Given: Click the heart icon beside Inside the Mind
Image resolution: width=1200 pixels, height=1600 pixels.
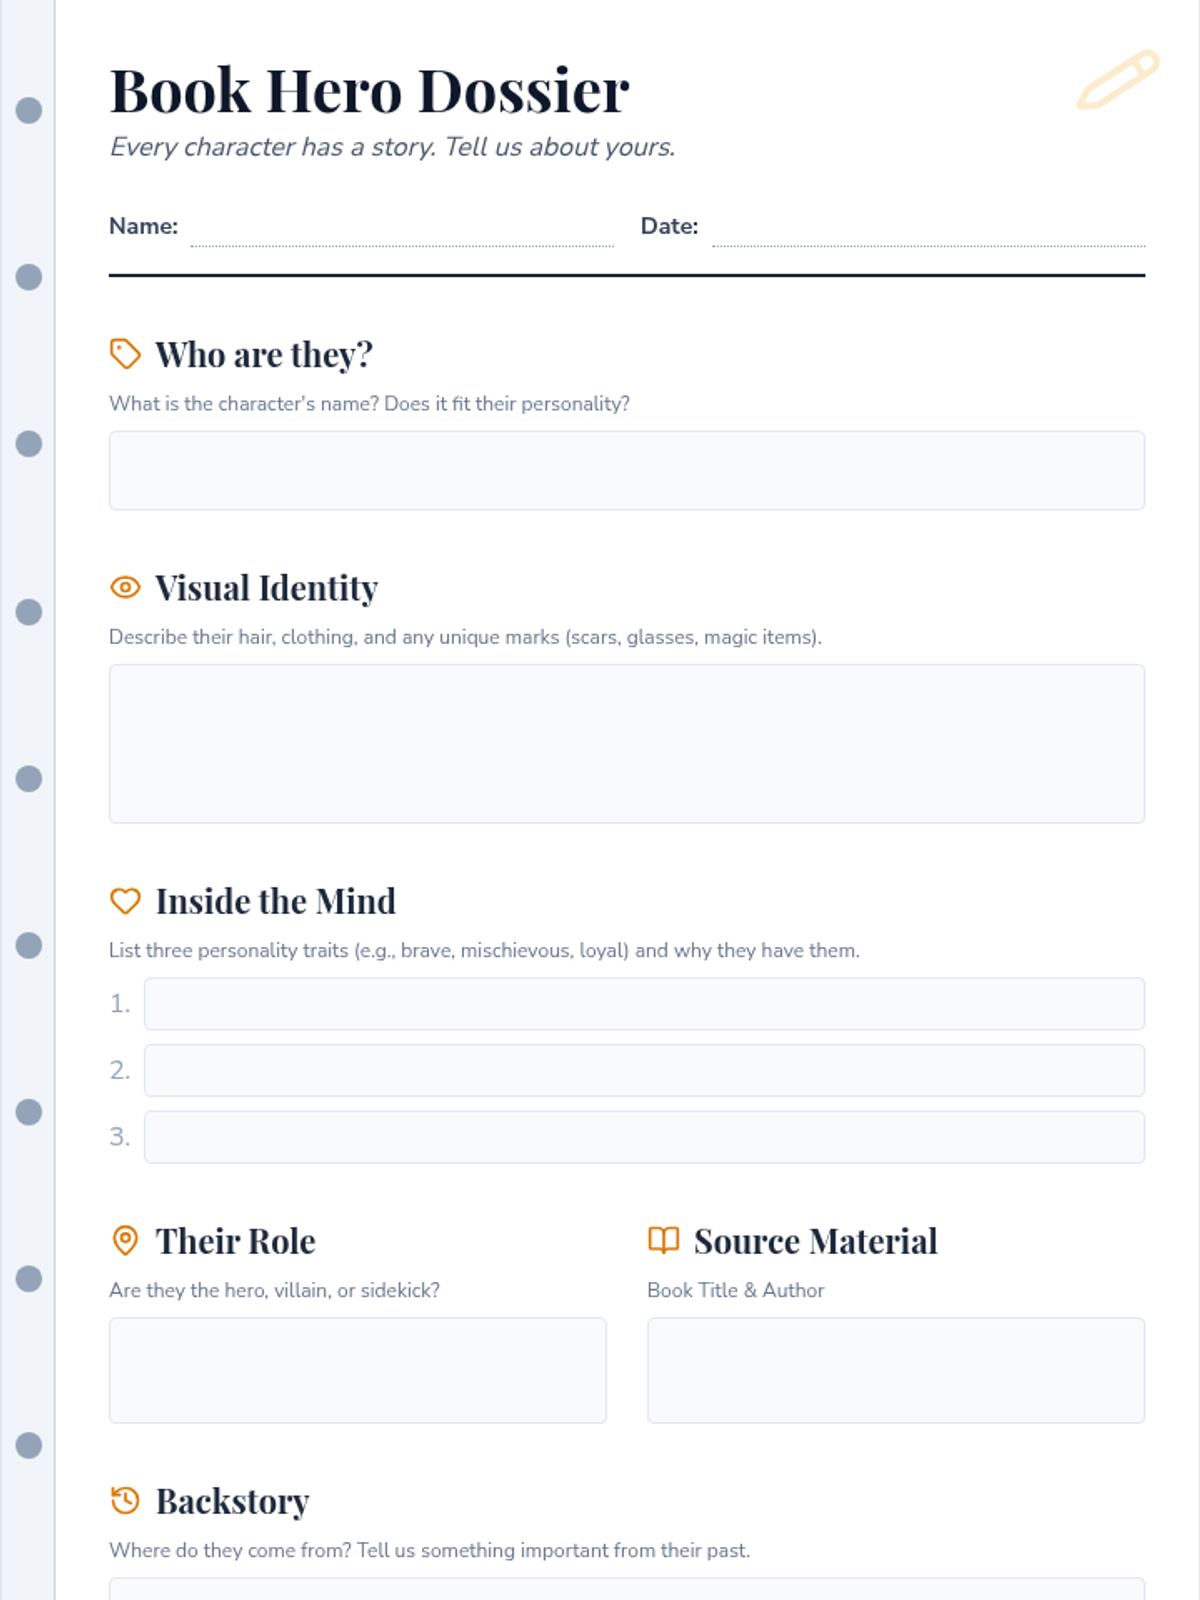Looking at the screenshot, I should click(125, 901).
